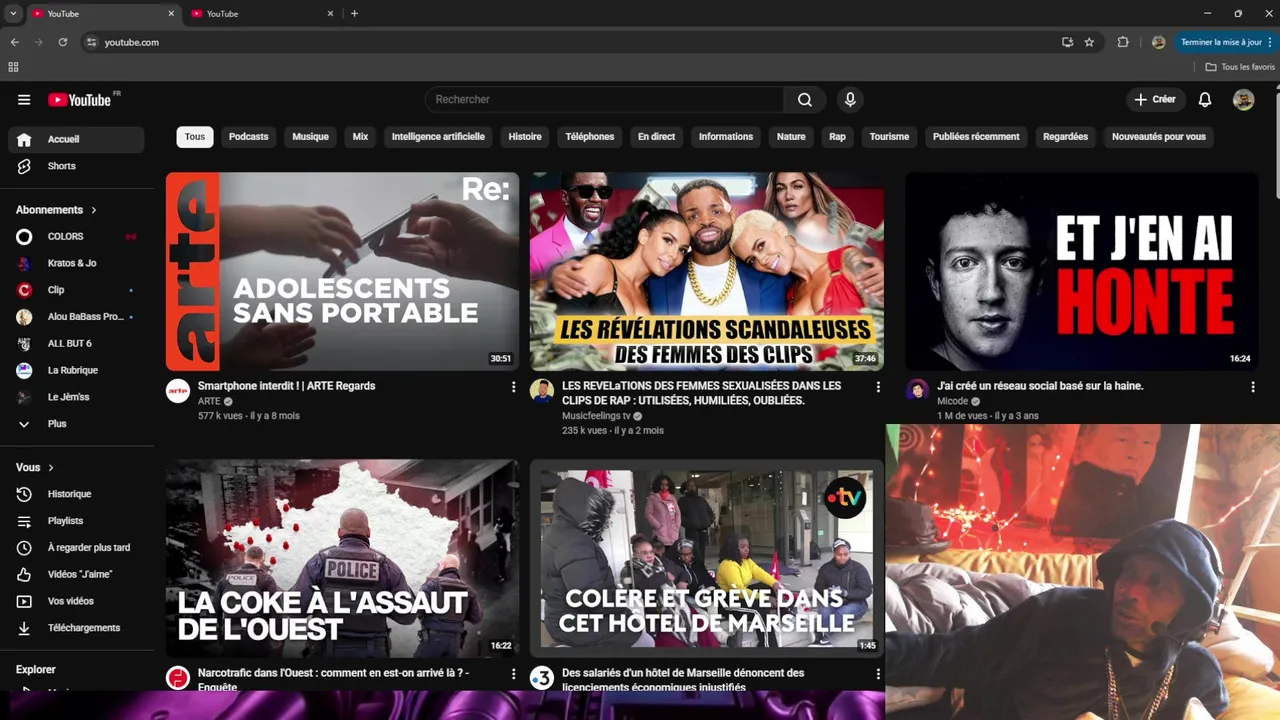The height and width of the screenshot is (720, 1280).
Task: Open Kratos & Jo subscription
Action: [76, 263]
